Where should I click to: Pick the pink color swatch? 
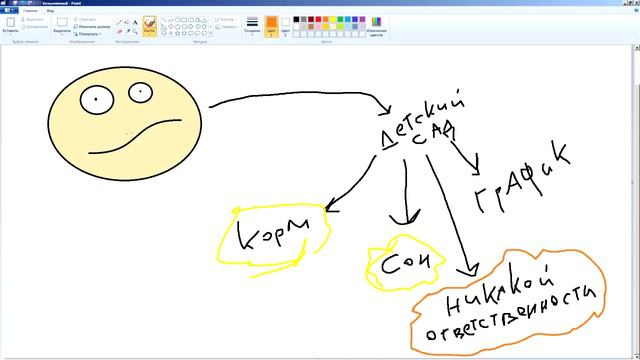tap(318, 27)
